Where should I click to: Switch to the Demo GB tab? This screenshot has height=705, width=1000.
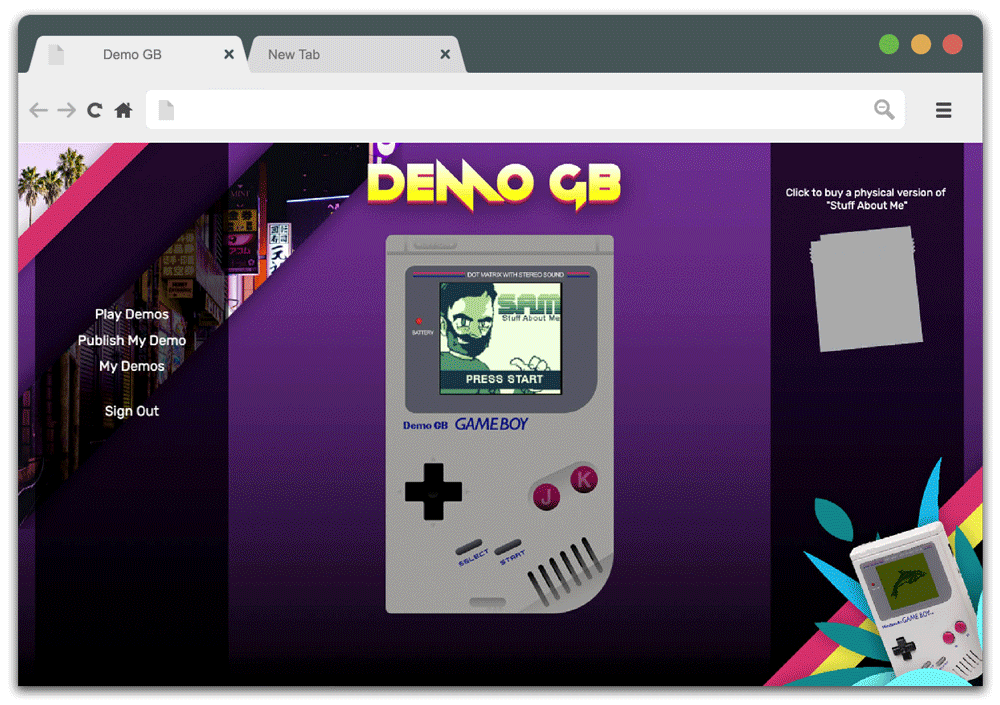[x=138, y=54]
